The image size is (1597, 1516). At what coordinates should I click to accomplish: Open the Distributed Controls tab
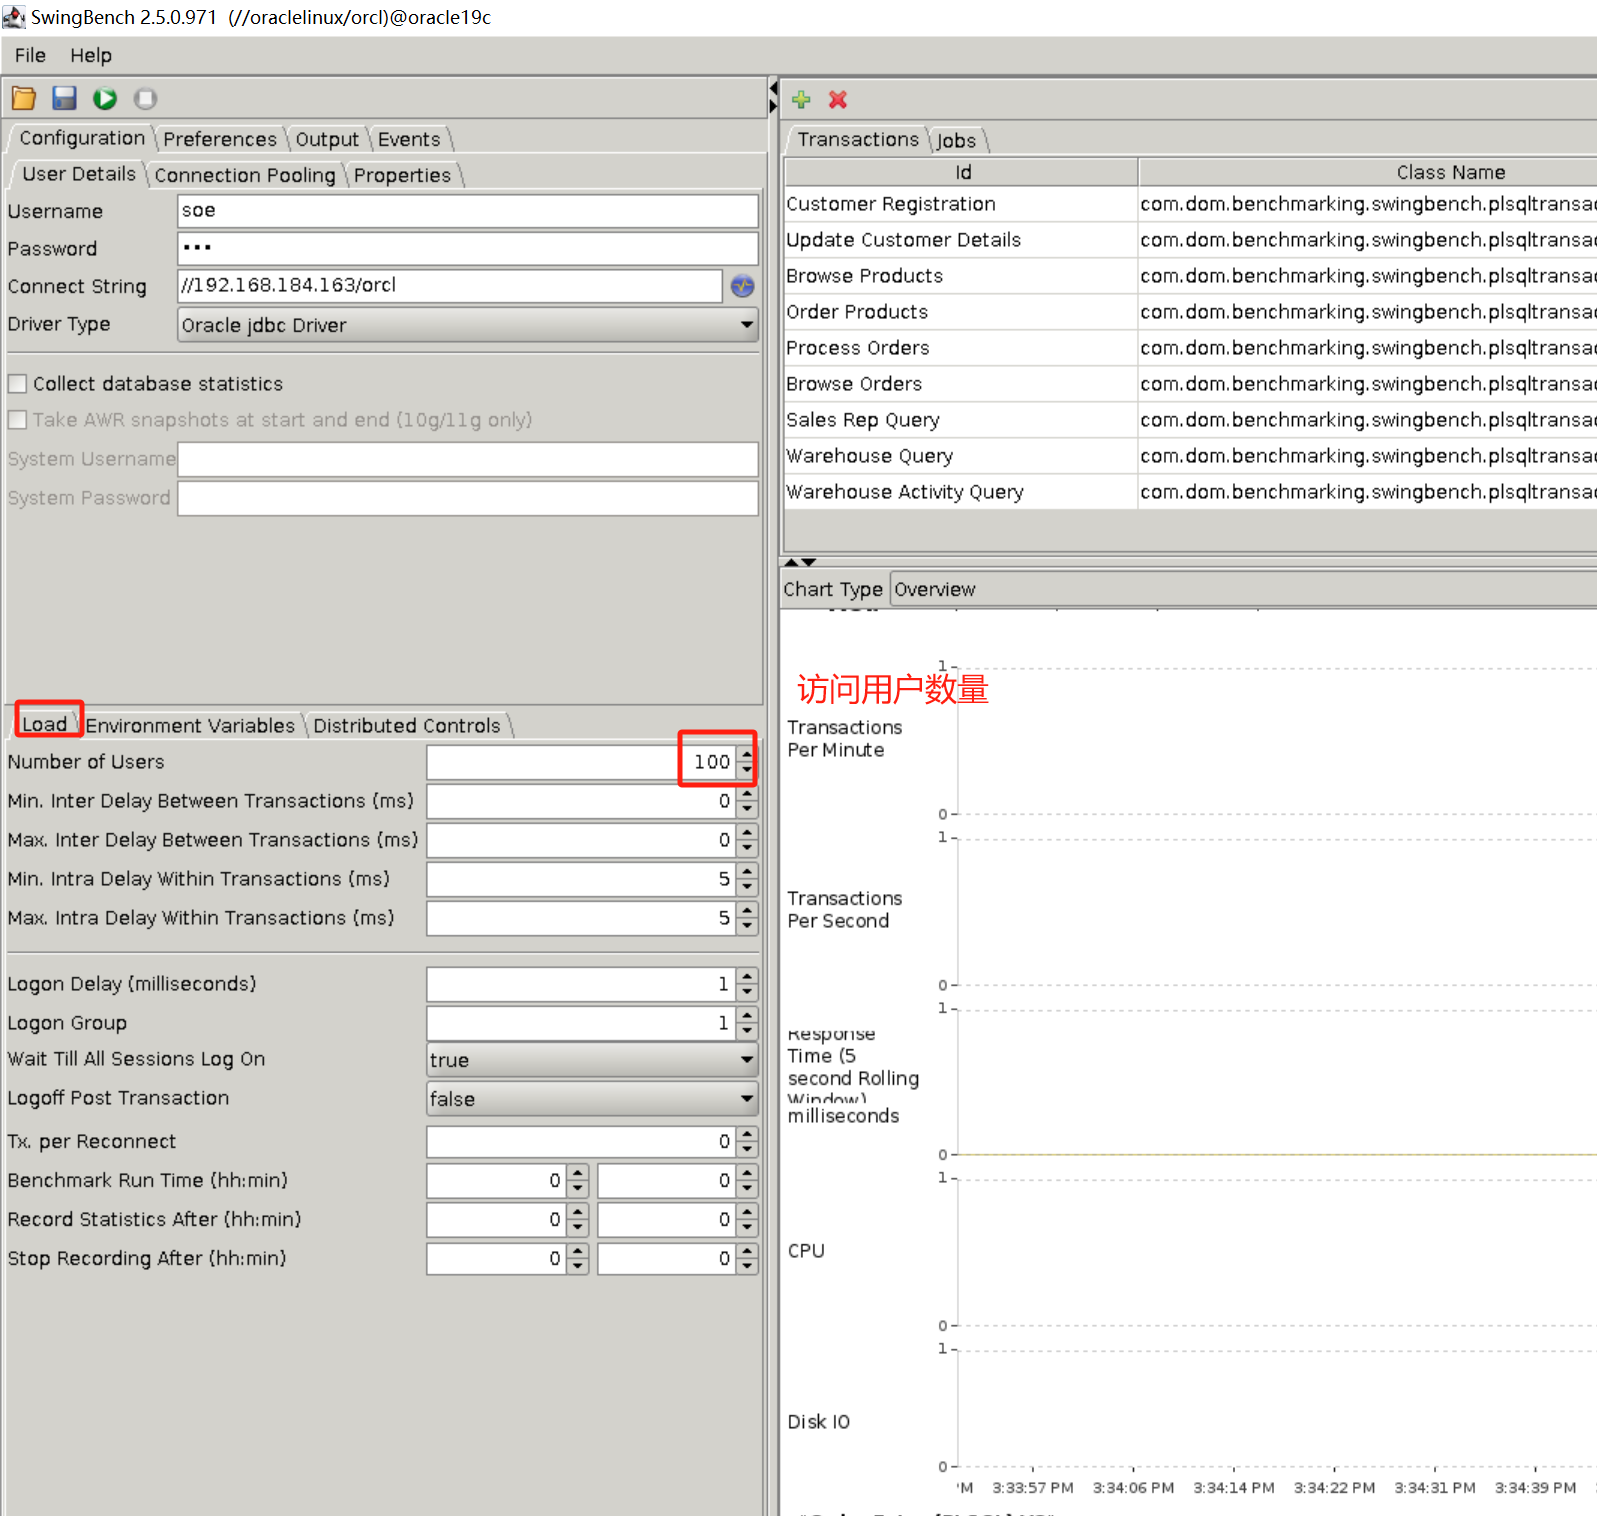coord(407,725)
